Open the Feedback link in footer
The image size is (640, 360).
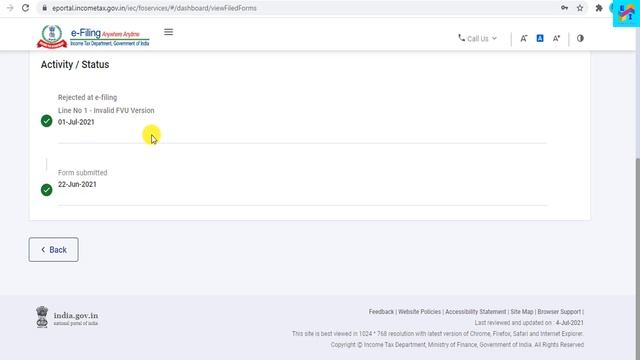click(x=381, y=312)
